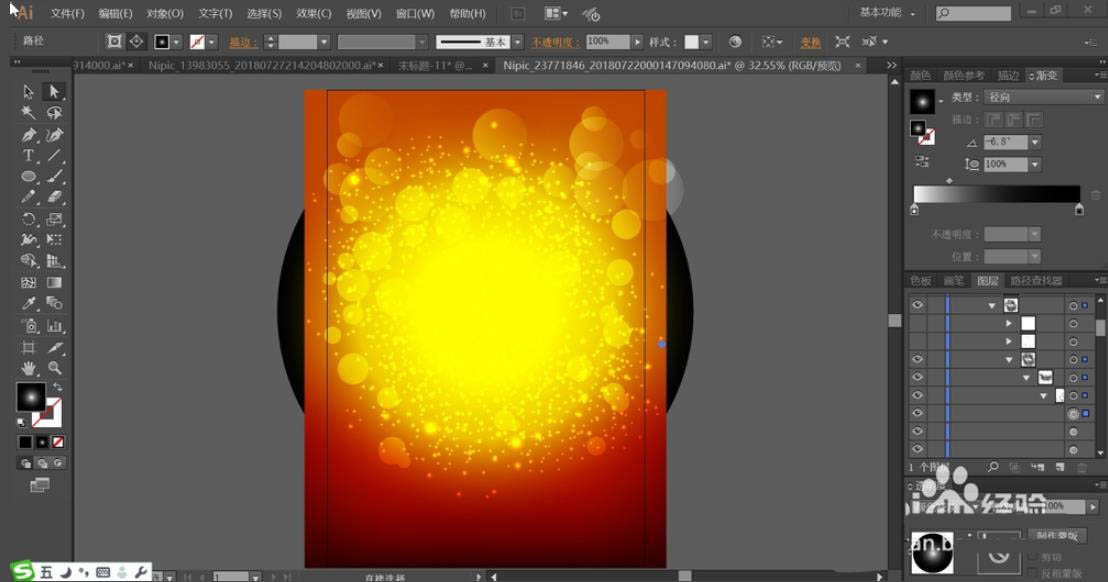
Task: Open stroke style 基本 dropdown
Action: 517,42
